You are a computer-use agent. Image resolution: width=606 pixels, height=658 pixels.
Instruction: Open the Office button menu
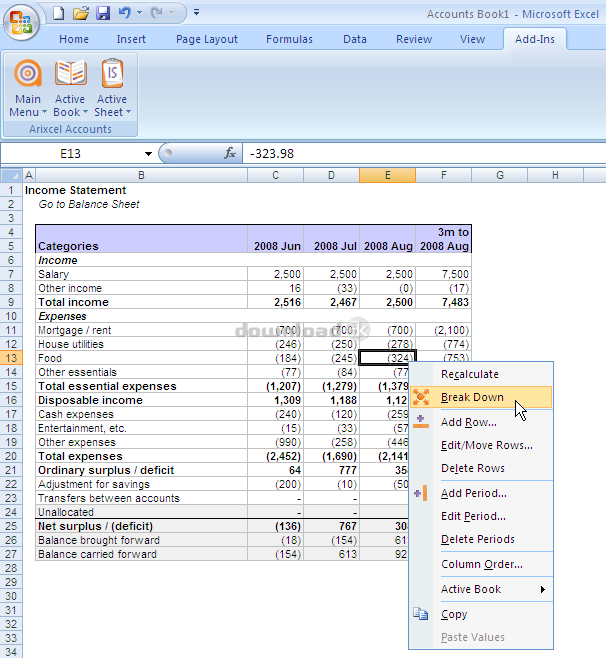(21, 22)
